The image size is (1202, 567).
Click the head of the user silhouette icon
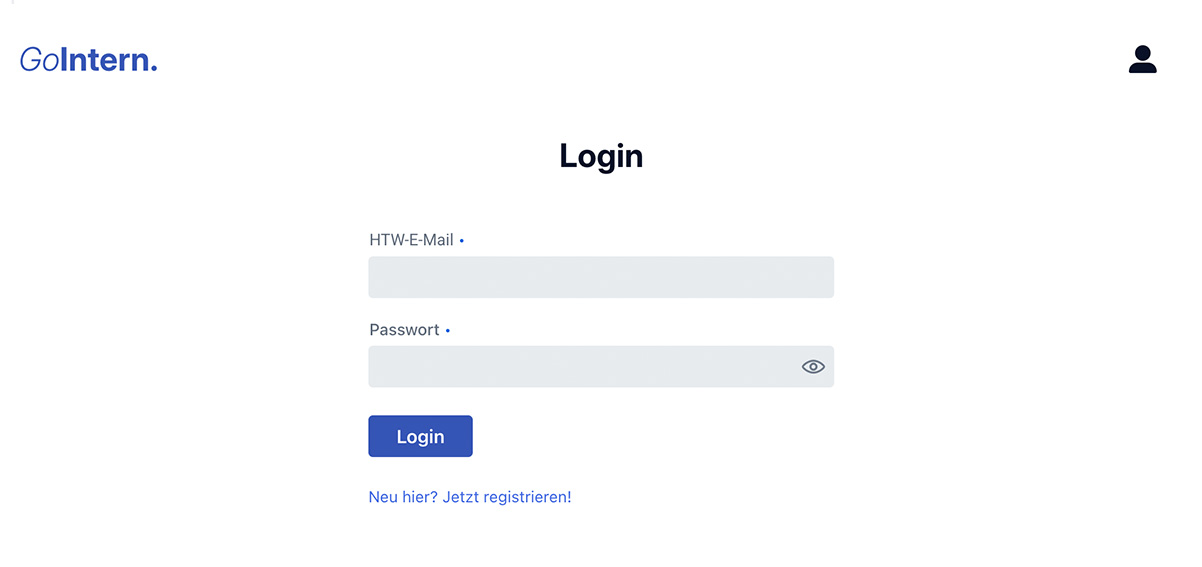point(1142,53)
